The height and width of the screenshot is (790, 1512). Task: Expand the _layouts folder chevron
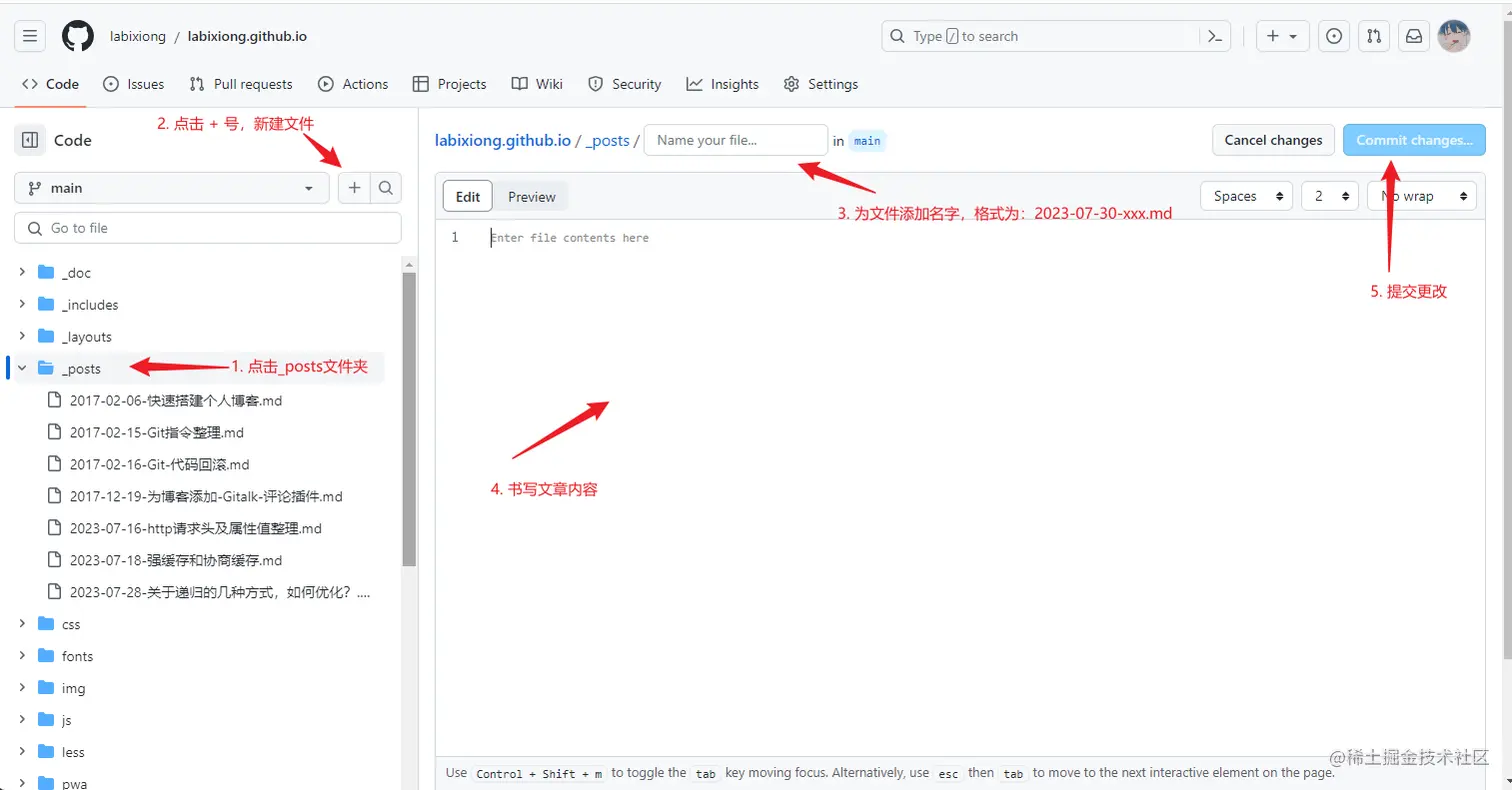tap(22, 336)
